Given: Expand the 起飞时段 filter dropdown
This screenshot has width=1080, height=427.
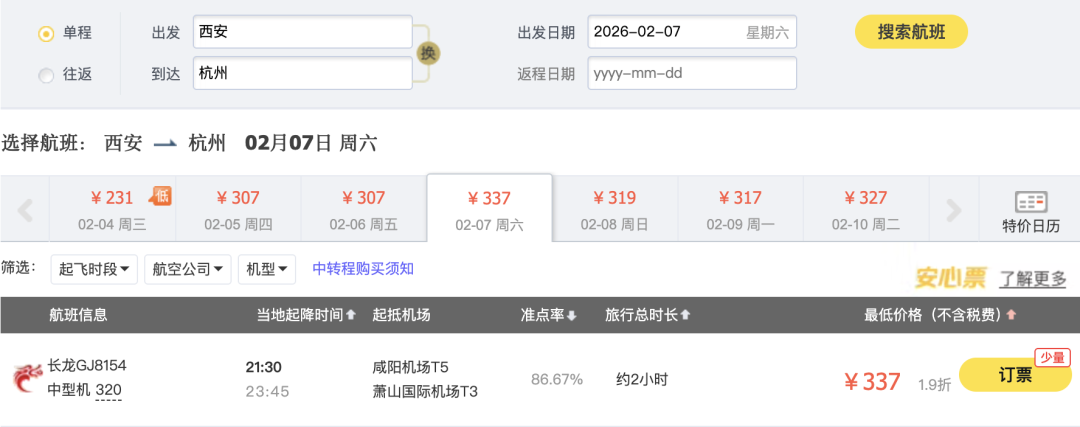Looking at the screenshot, I should 94,269.
